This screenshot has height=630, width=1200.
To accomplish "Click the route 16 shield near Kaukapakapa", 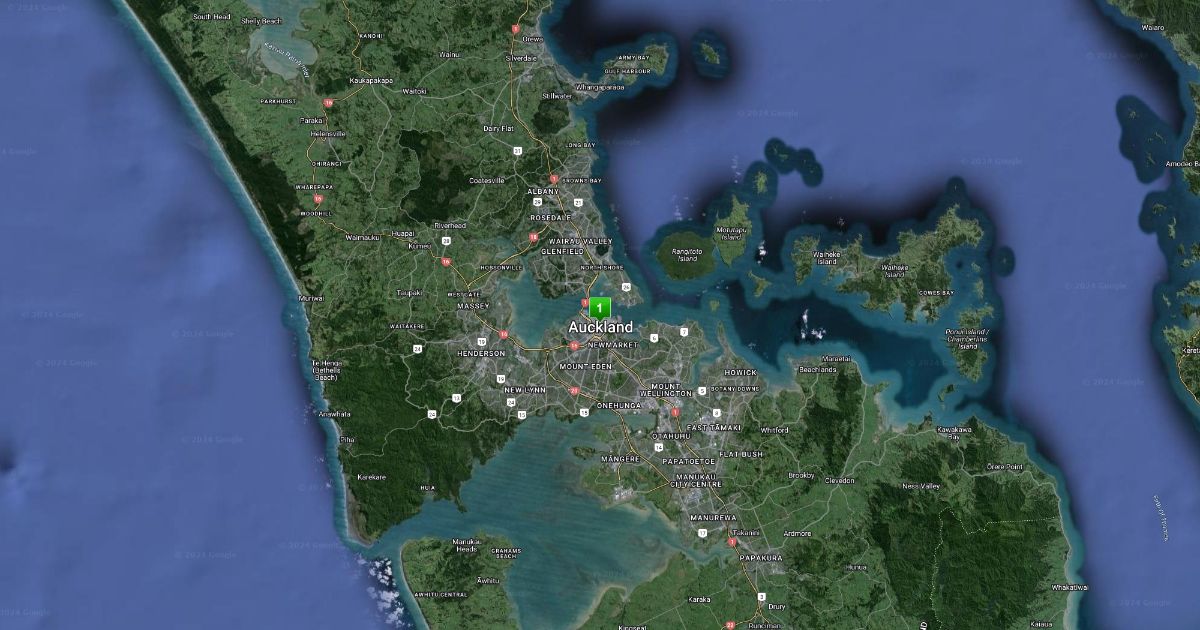I will click(x=327, y=103).
